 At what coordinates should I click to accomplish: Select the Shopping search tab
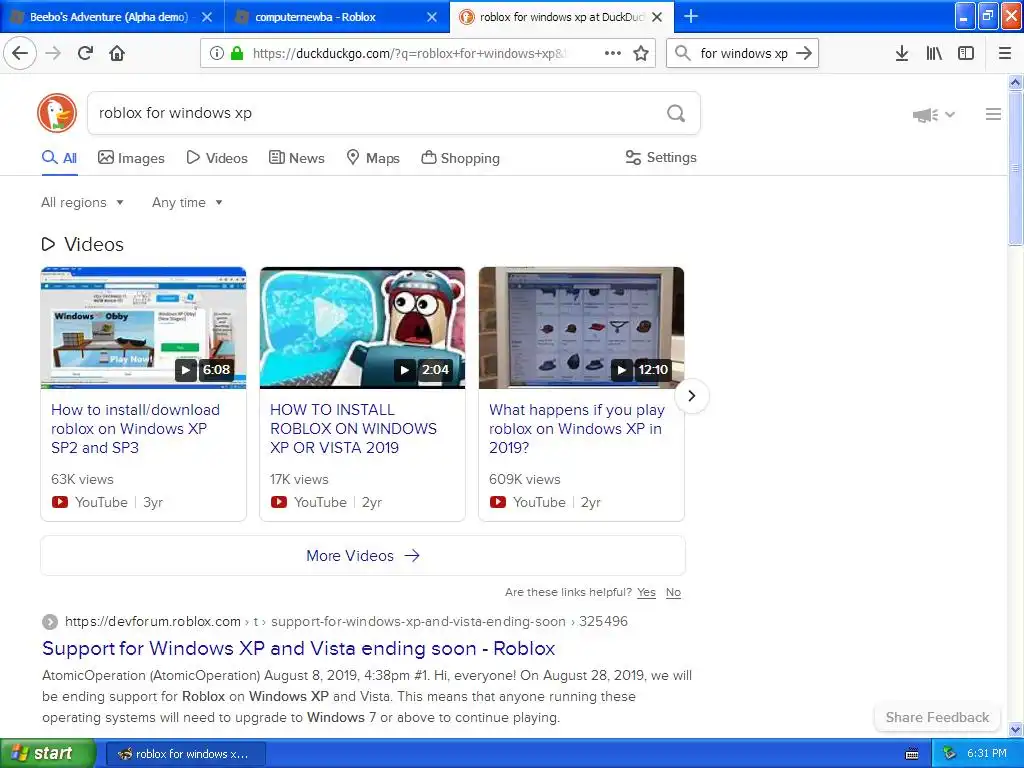click(460, 158)
